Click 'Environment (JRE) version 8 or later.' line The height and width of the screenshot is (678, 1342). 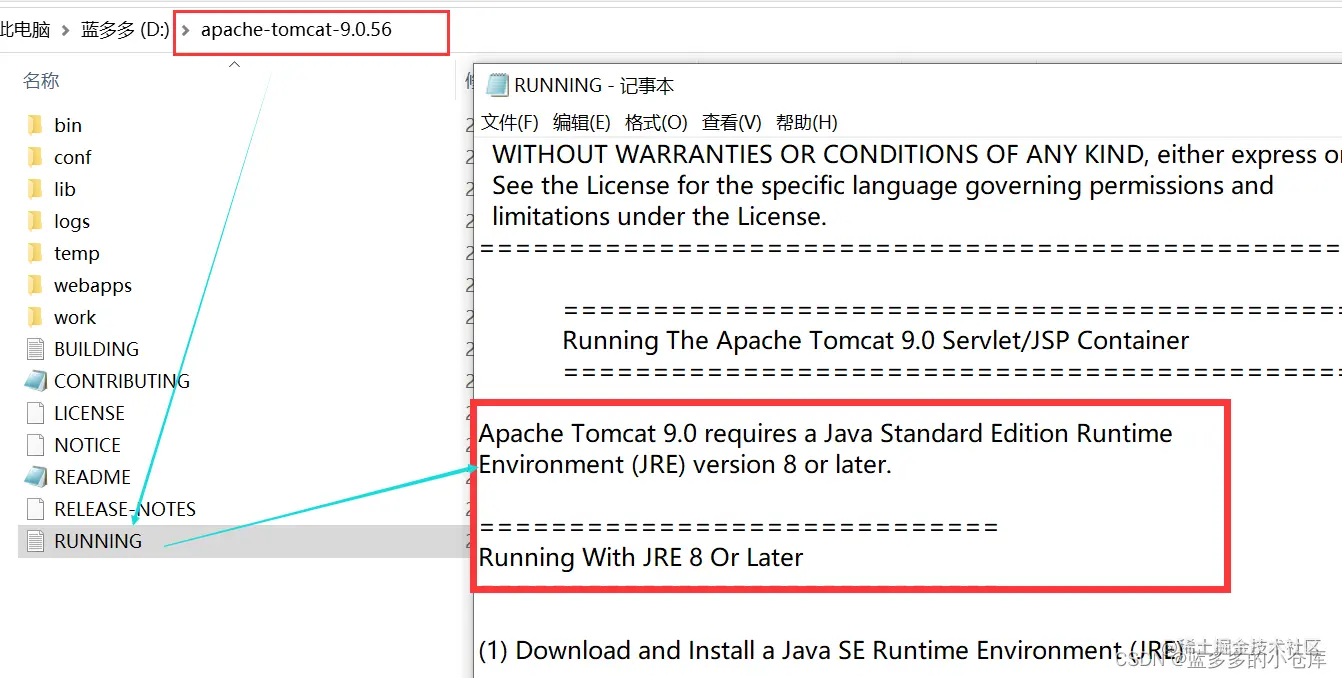pos(685,464)
